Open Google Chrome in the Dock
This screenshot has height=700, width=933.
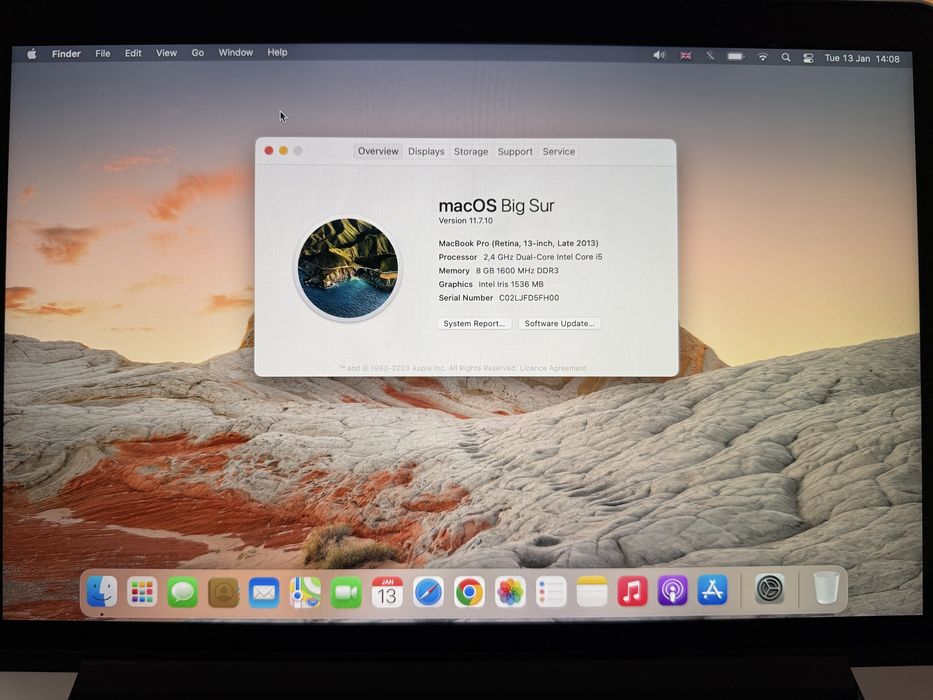(469, 592)
